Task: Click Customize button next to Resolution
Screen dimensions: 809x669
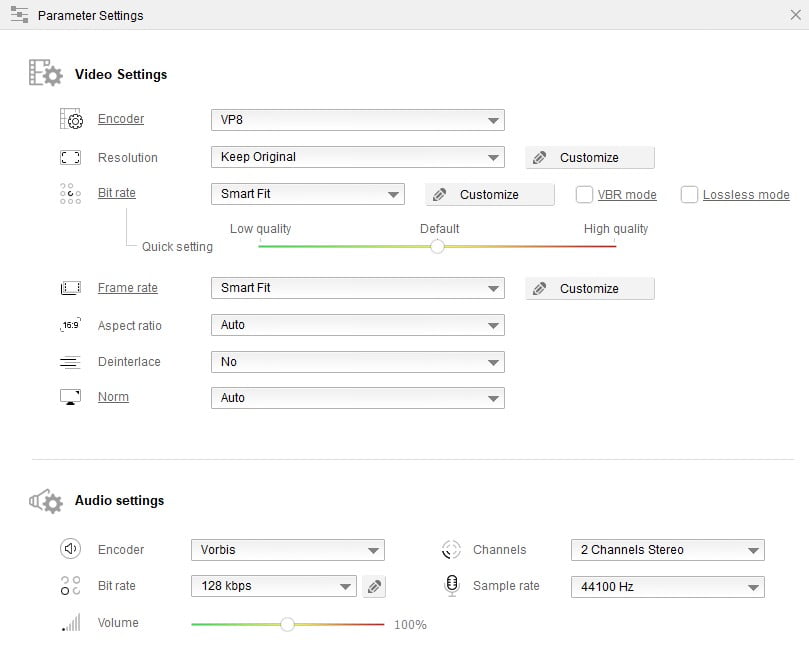Action: click(x=590, y=157)
